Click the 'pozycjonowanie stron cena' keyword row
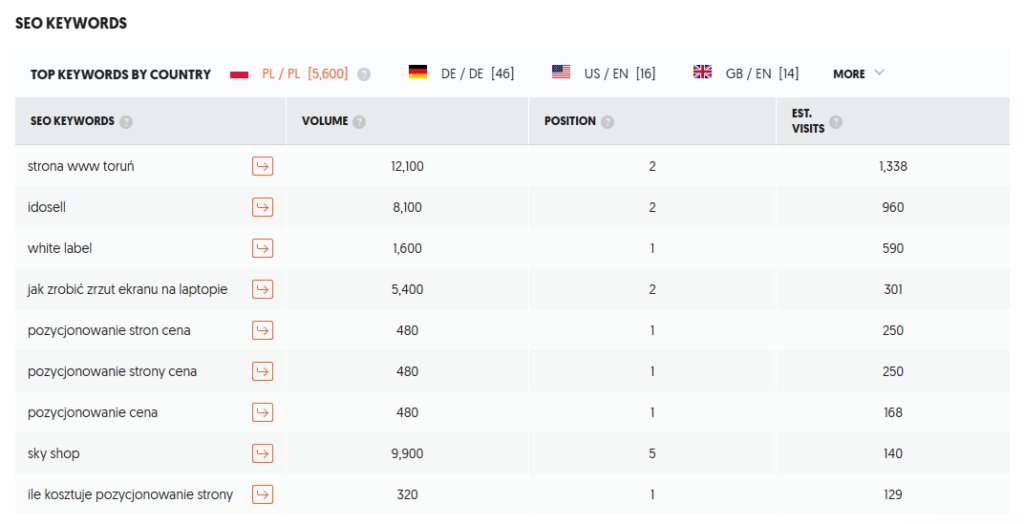 point(109,330)
